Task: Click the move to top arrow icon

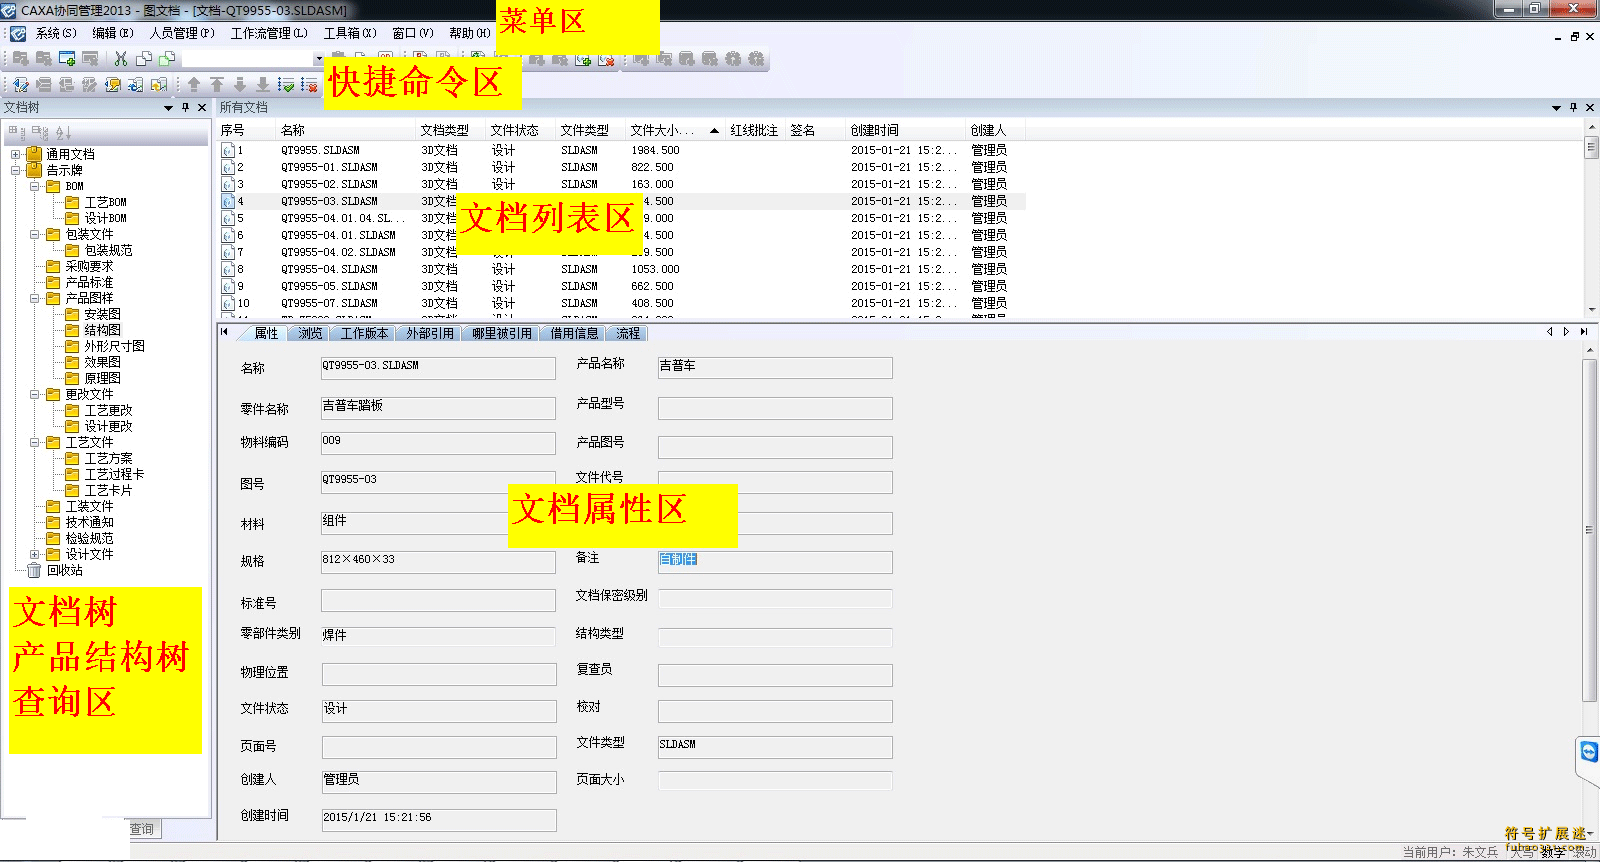Action: (217, 85)
